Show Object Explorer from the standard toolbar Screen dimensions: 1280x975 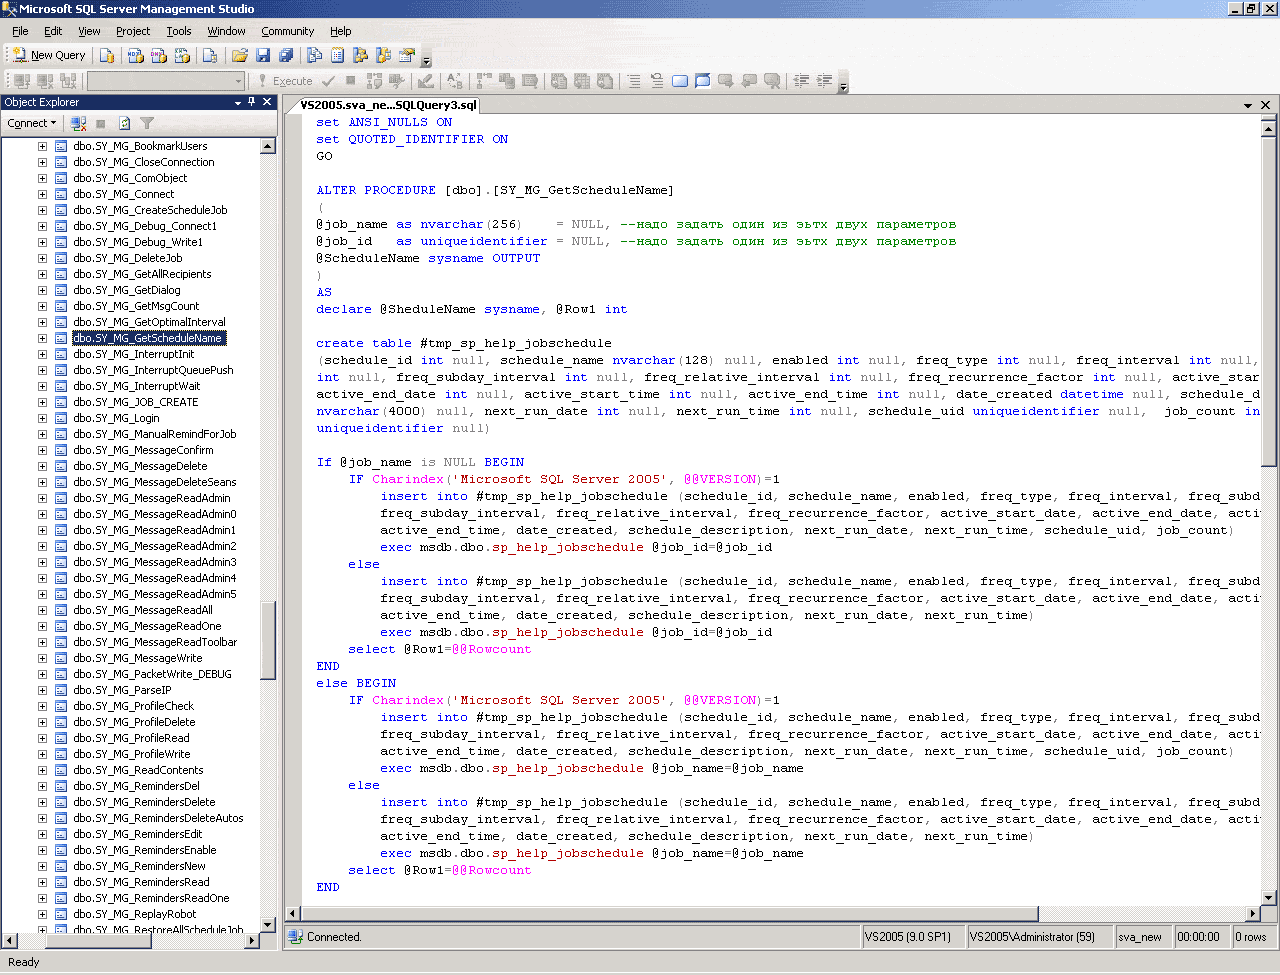click(361, 56)
